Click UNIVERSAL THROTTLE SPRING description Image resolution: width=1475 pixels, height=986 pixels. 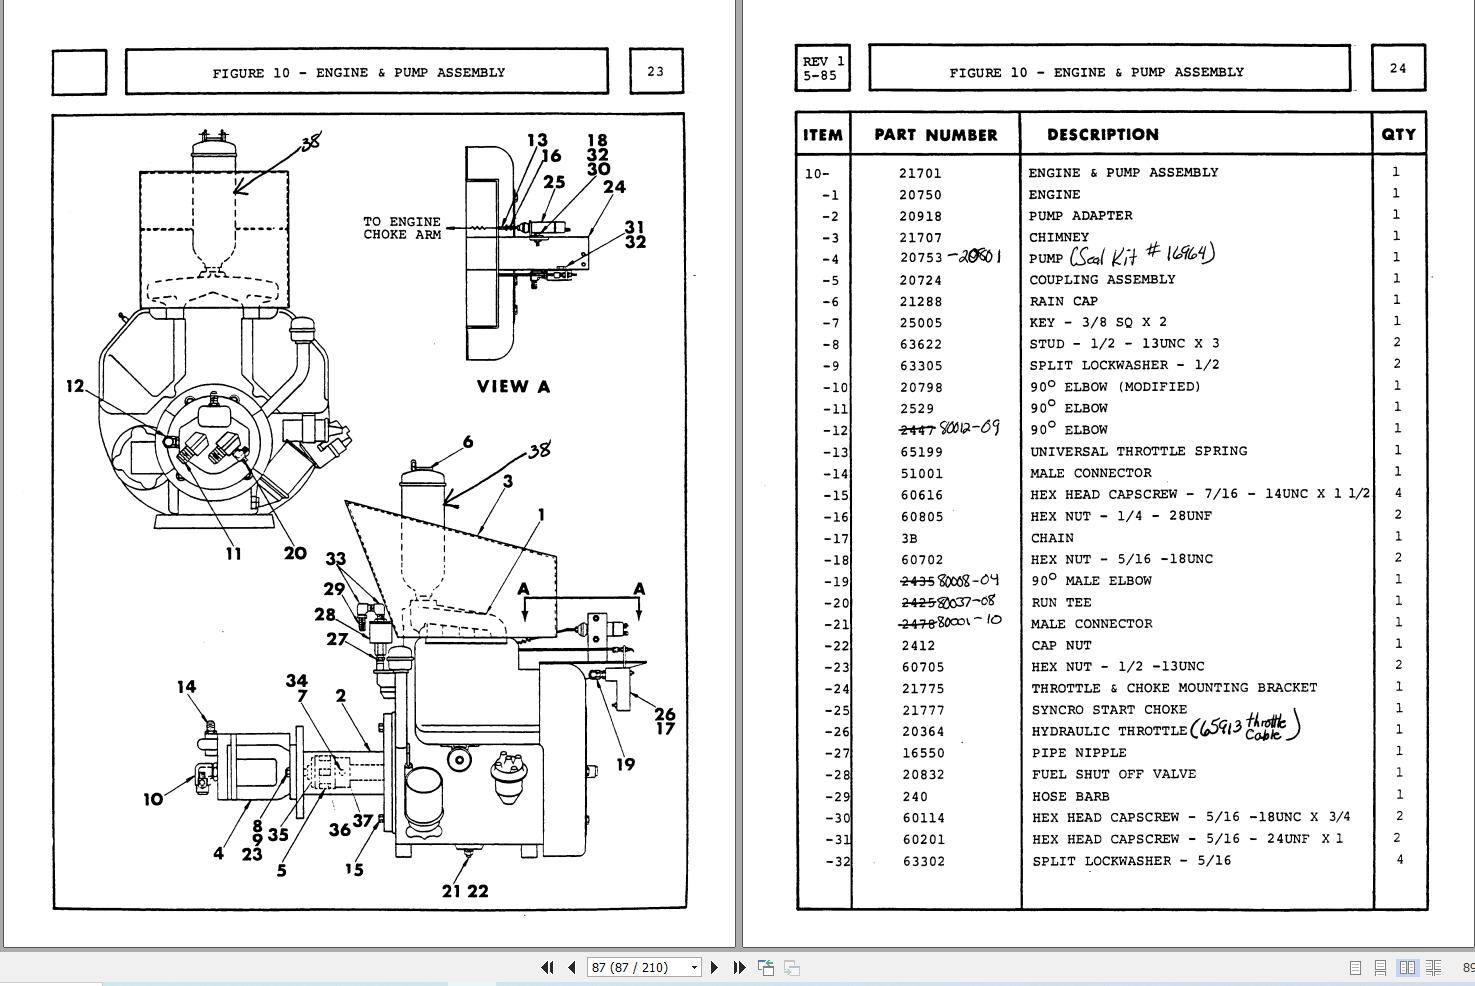point(1139,451)
